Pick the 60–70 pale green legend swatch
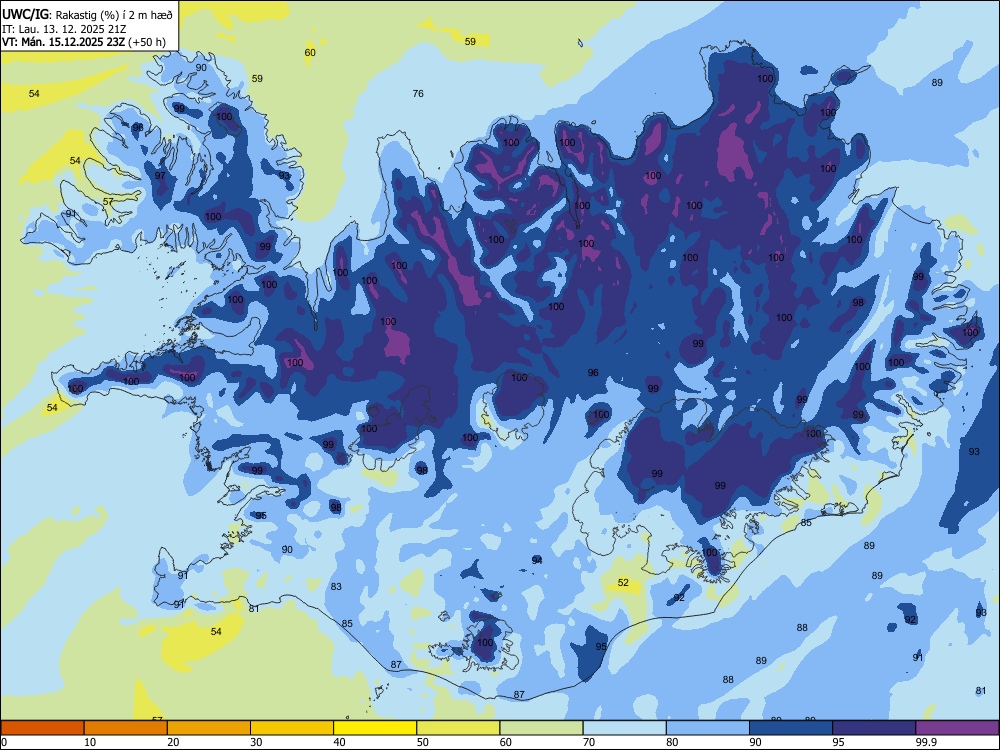Screen dimensions: 1000x750 541,728
